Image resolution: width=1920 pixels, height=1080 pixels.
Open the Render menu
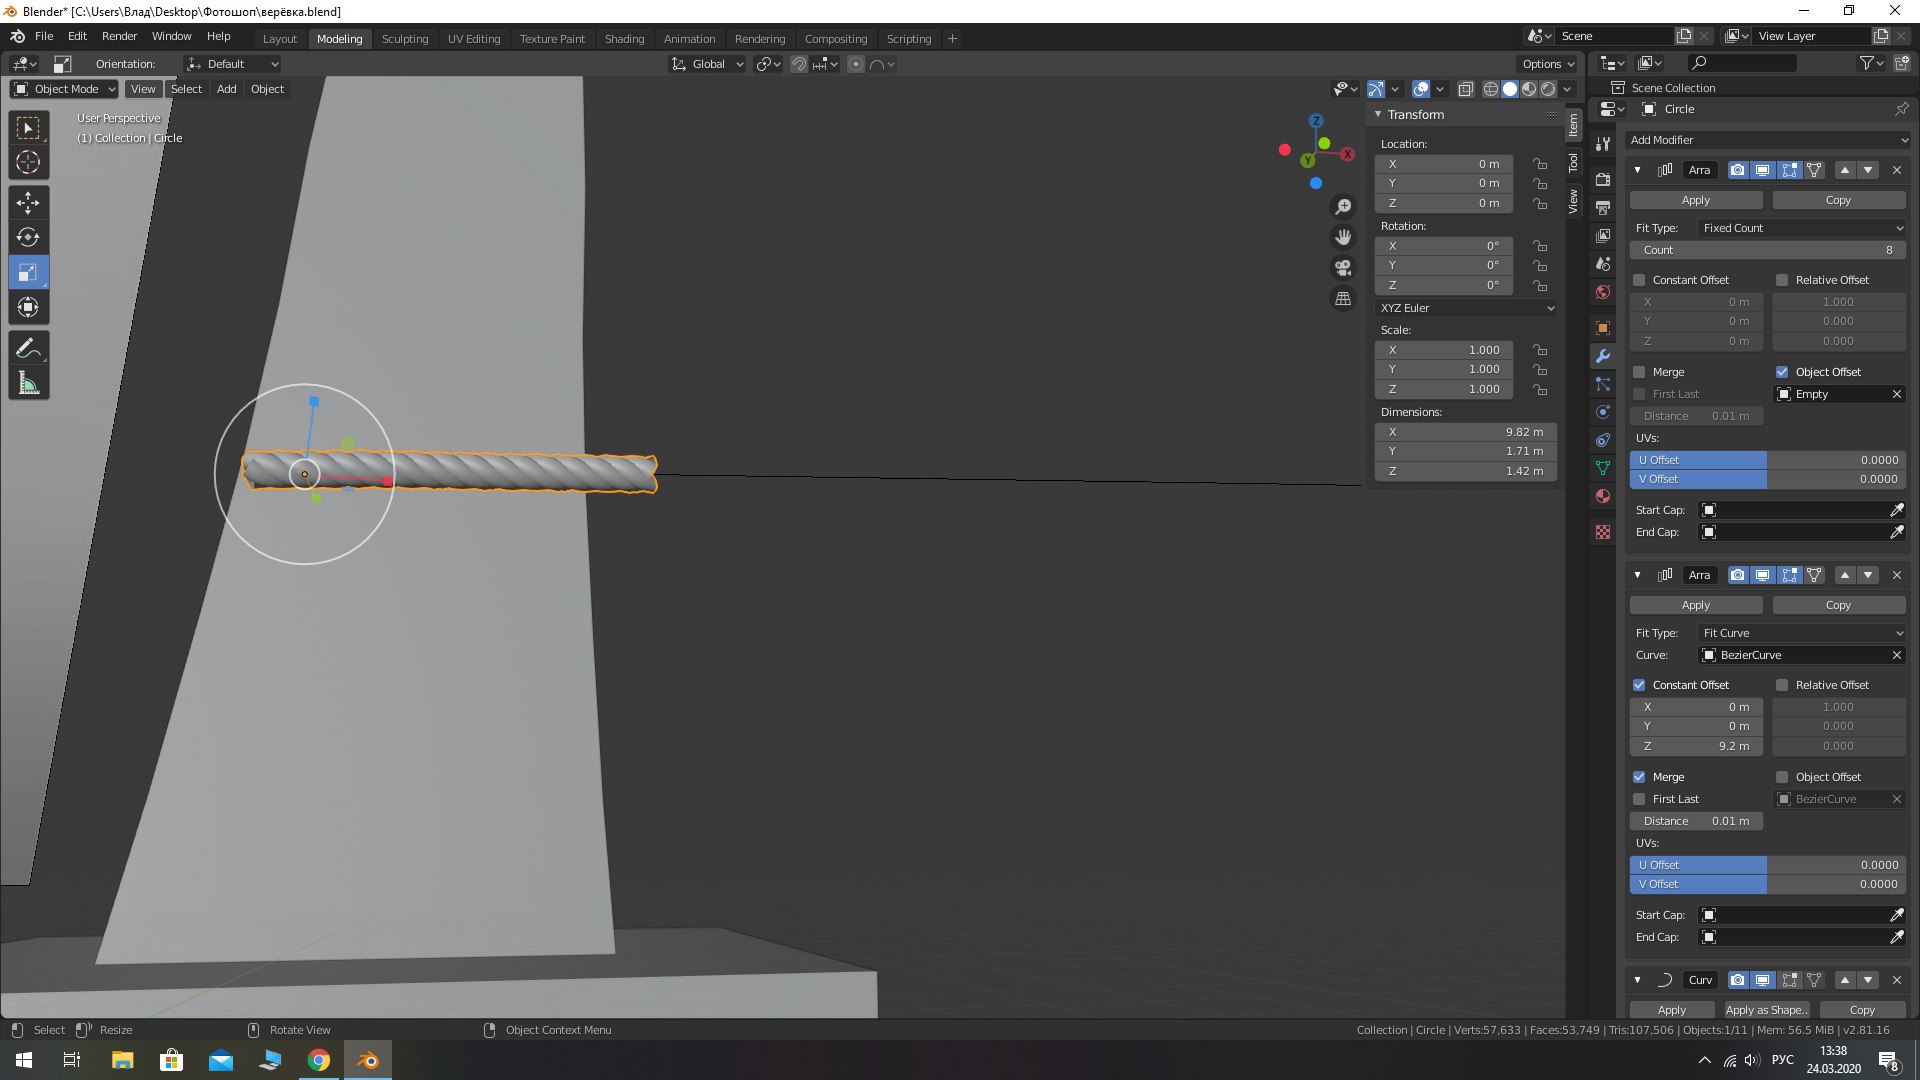point(119,36)
